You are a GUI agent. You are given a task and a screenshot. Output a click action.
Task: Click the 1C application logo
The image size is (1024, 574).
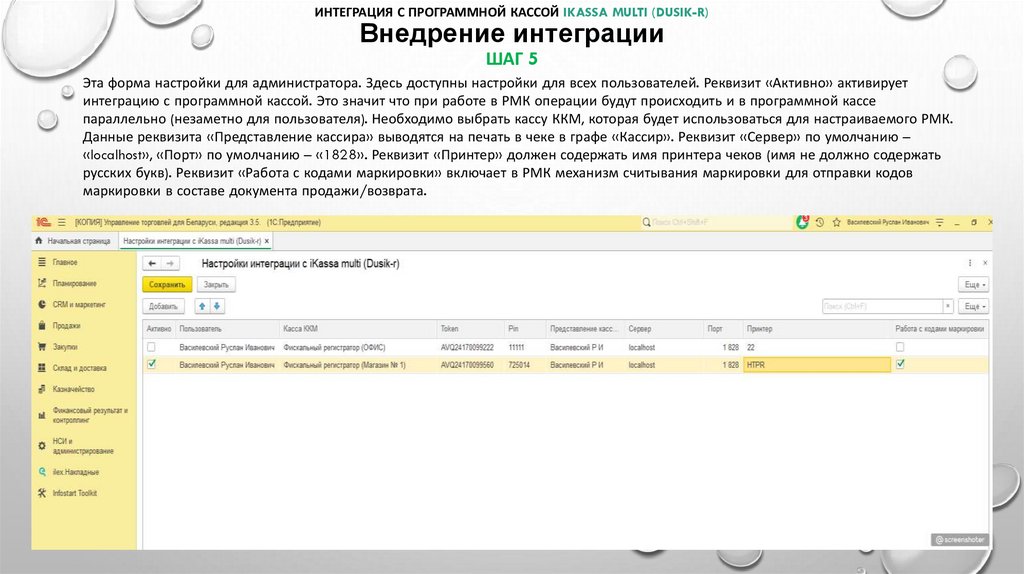pos(44,222)
